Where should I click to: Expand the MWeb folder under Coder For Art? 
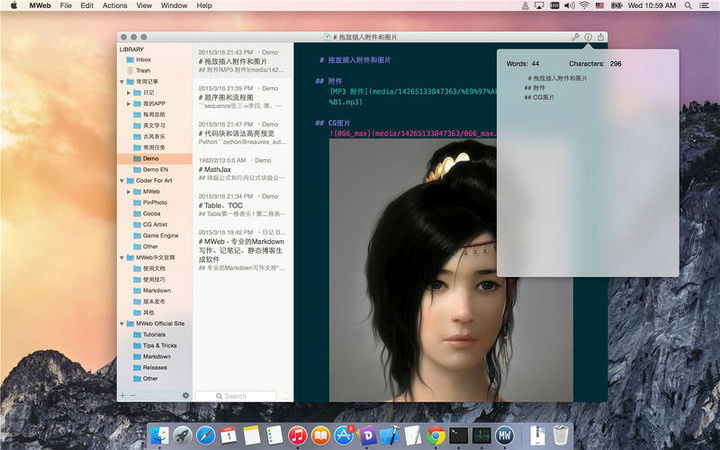(129, 191)
